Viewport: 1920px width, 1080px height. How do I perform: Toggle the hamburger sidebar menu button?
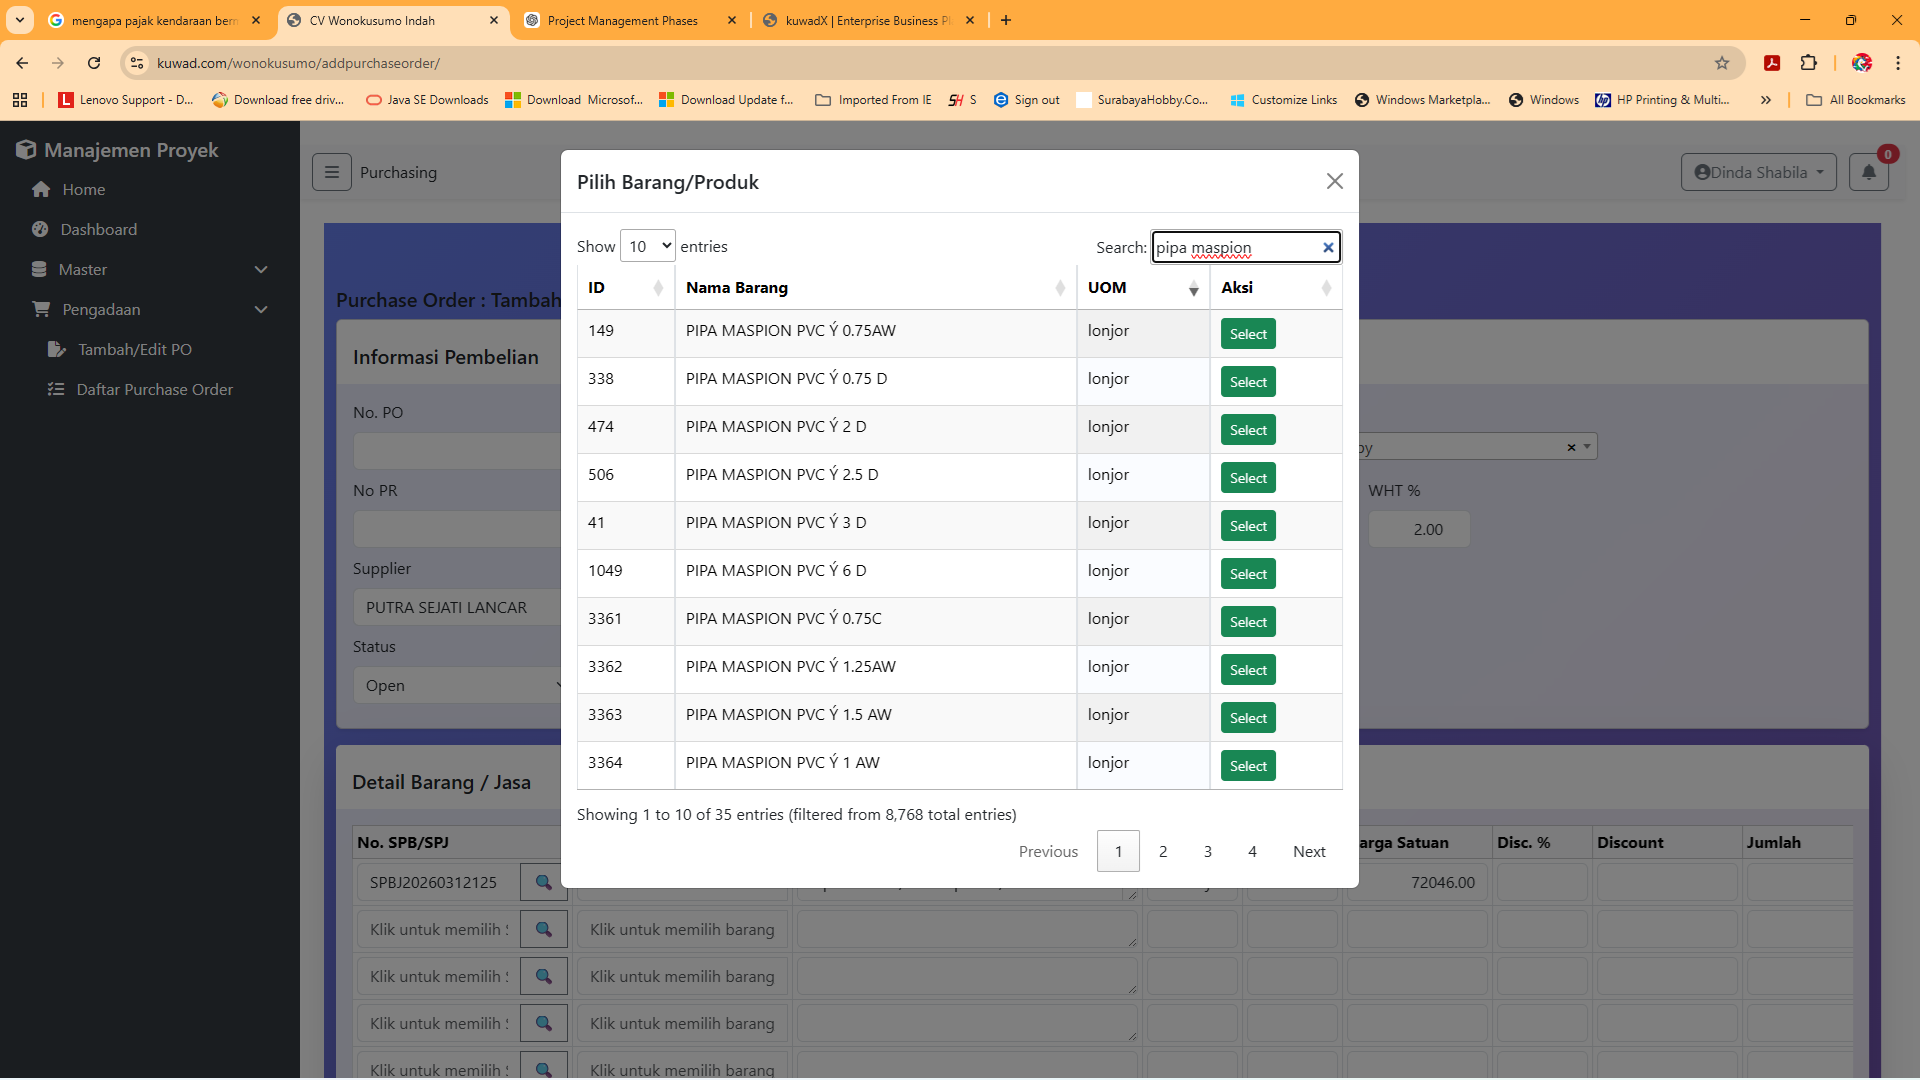click(x=331, y=172)
